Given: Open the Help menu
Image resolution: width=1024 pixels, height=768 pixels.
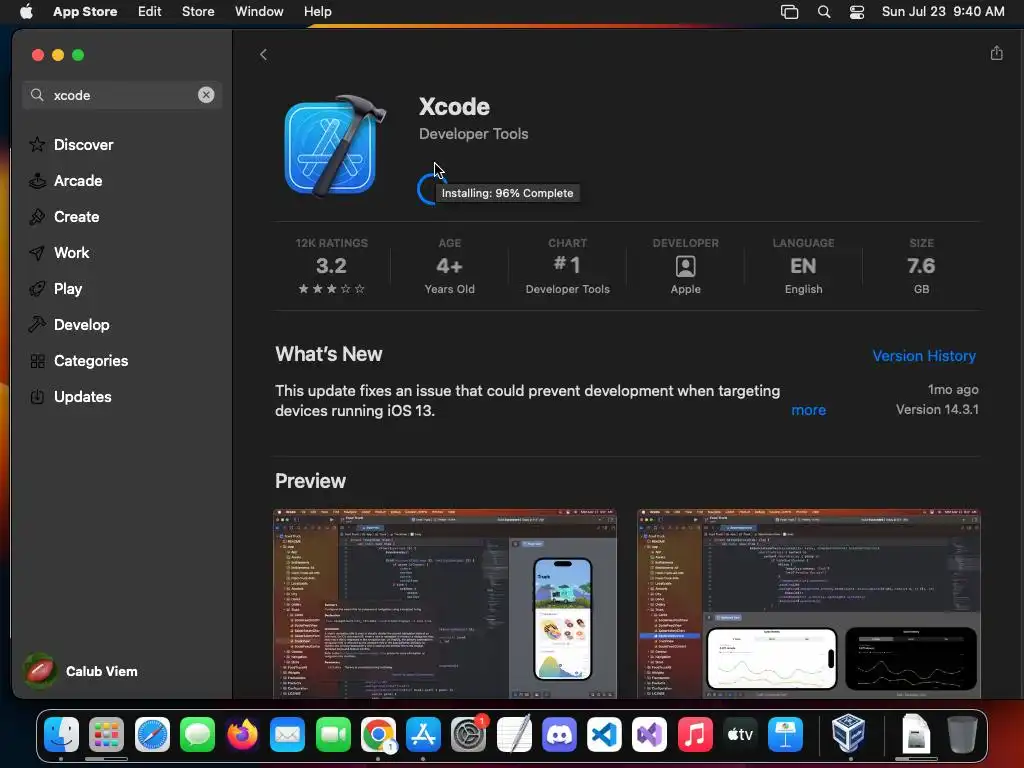Looking at the screenshot, I should click(x=317, y=11).
